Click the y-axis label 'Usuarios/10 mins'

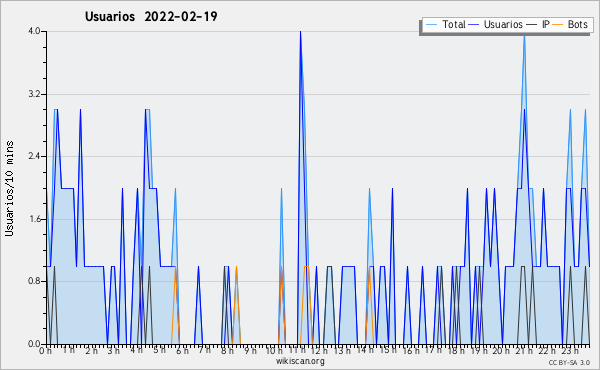[9, 188]
